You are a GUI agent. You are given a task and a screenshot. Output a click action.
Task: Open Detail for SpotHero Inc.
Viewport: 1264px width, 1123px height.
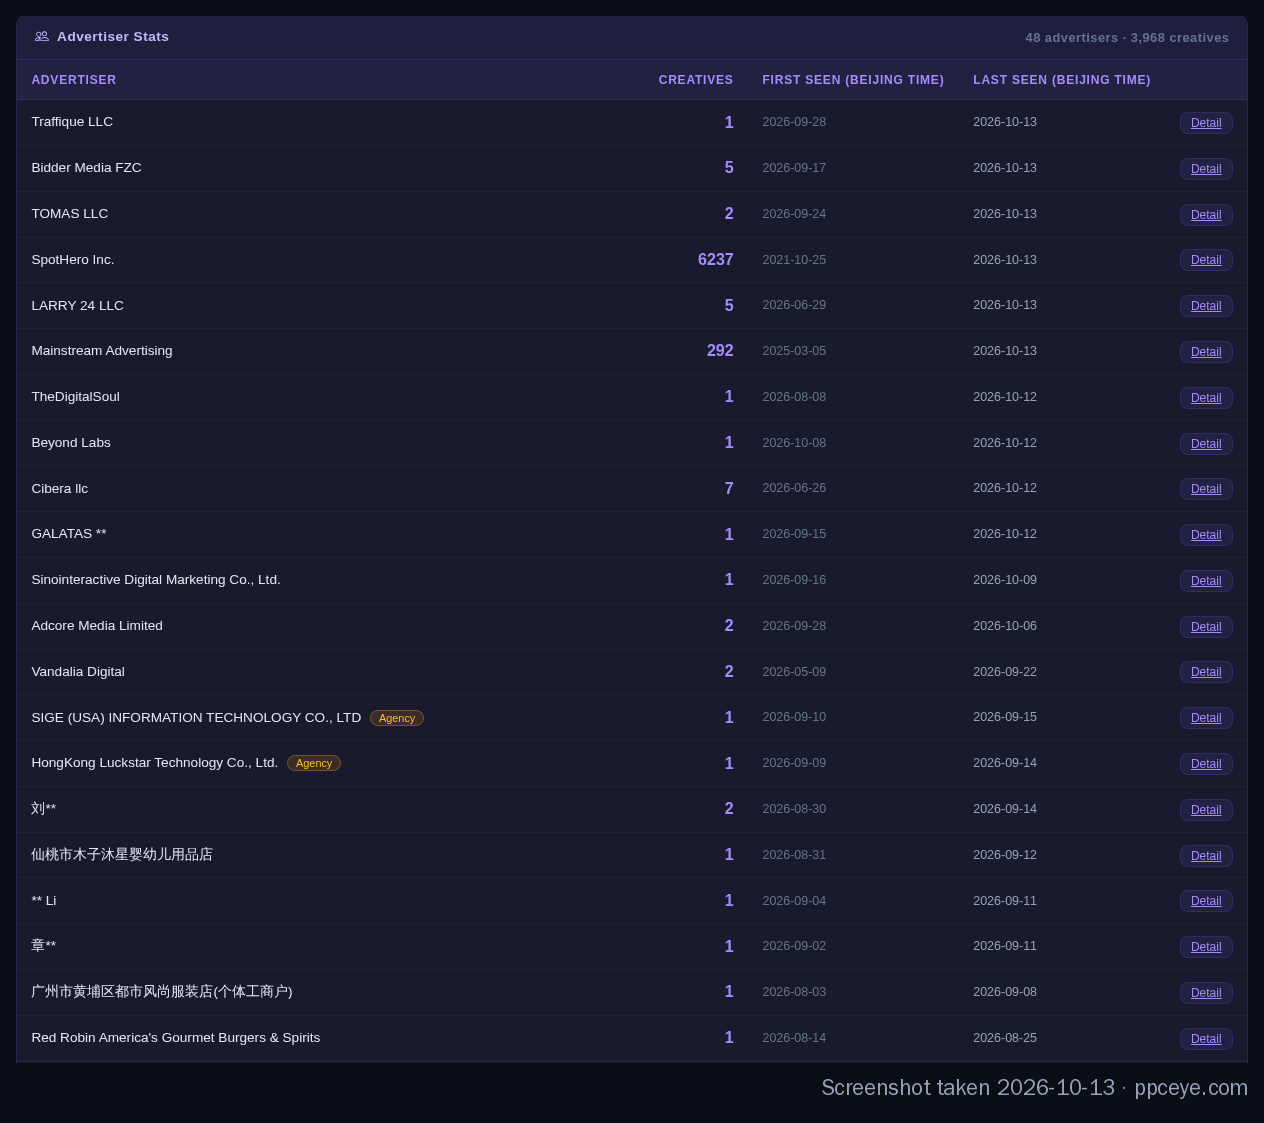[1206, 260]
